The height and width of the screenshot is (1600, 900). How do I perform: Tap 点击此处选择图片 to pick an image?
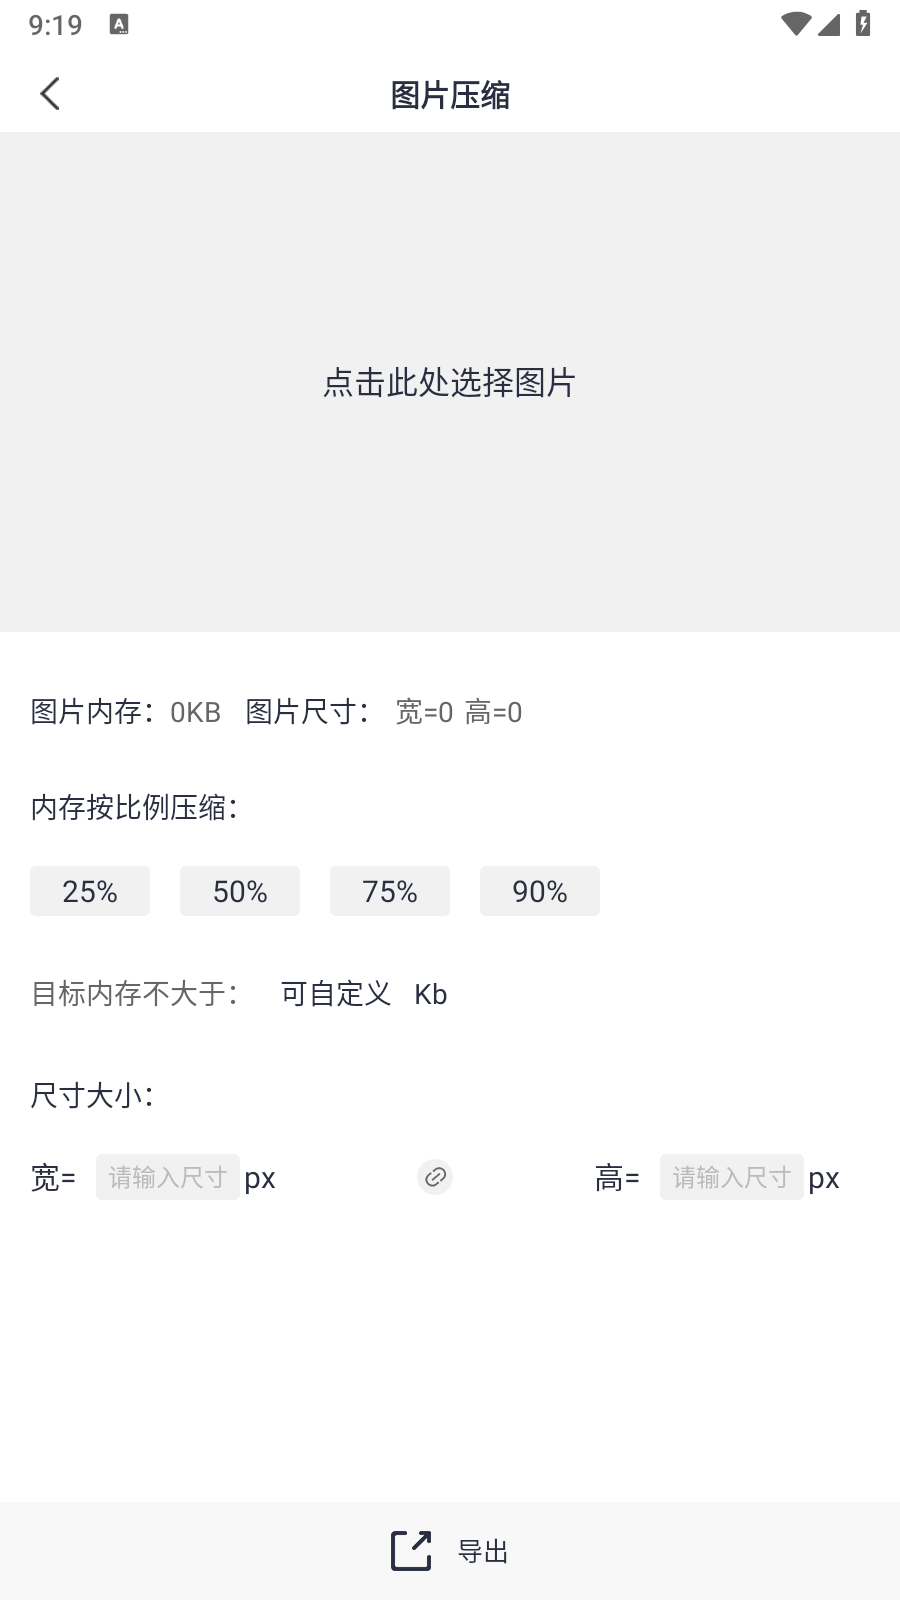(450, 383)
